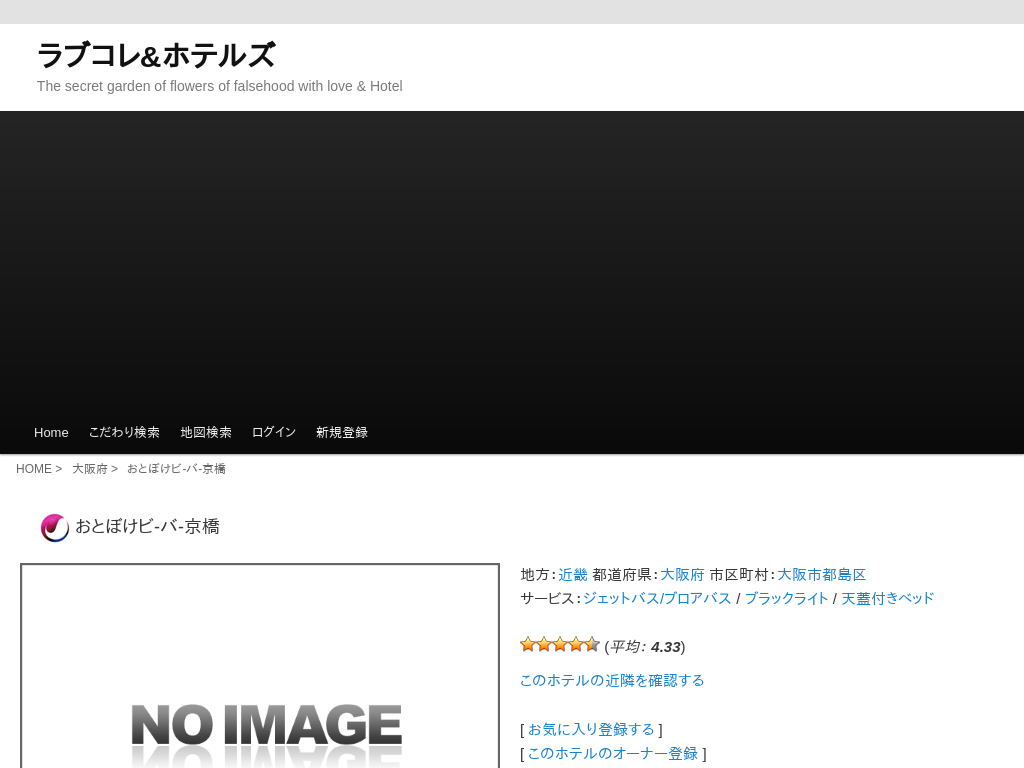The image size is (1024, 768).
Task: Follow the 大阪府 breadcrumb link
Action: (x=89, y=469)
